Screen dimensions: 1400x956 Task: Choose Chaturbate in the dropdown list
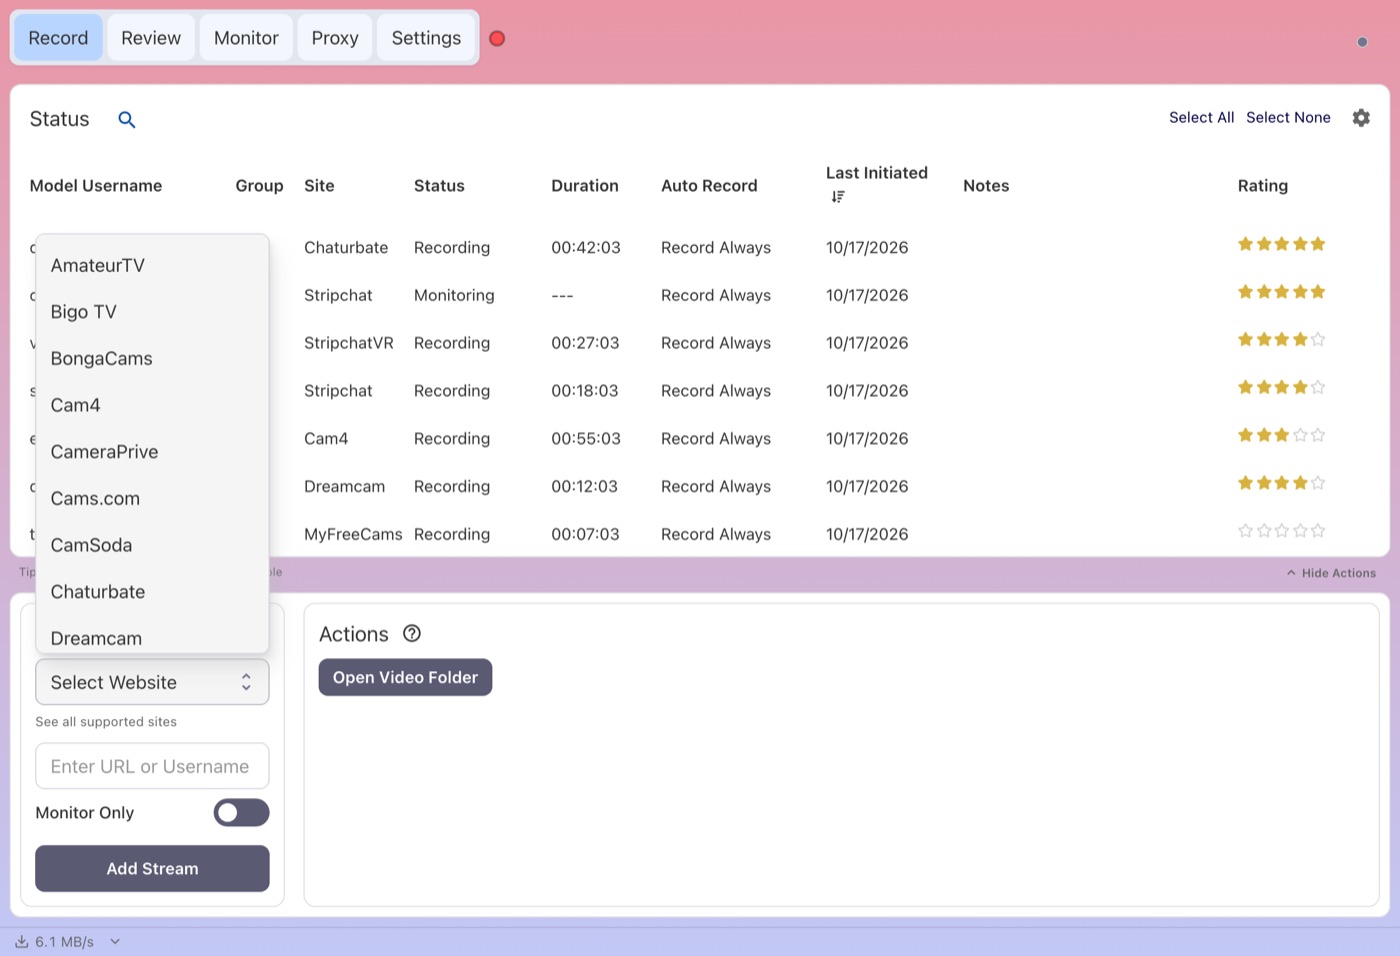click(x=152, y=592)
